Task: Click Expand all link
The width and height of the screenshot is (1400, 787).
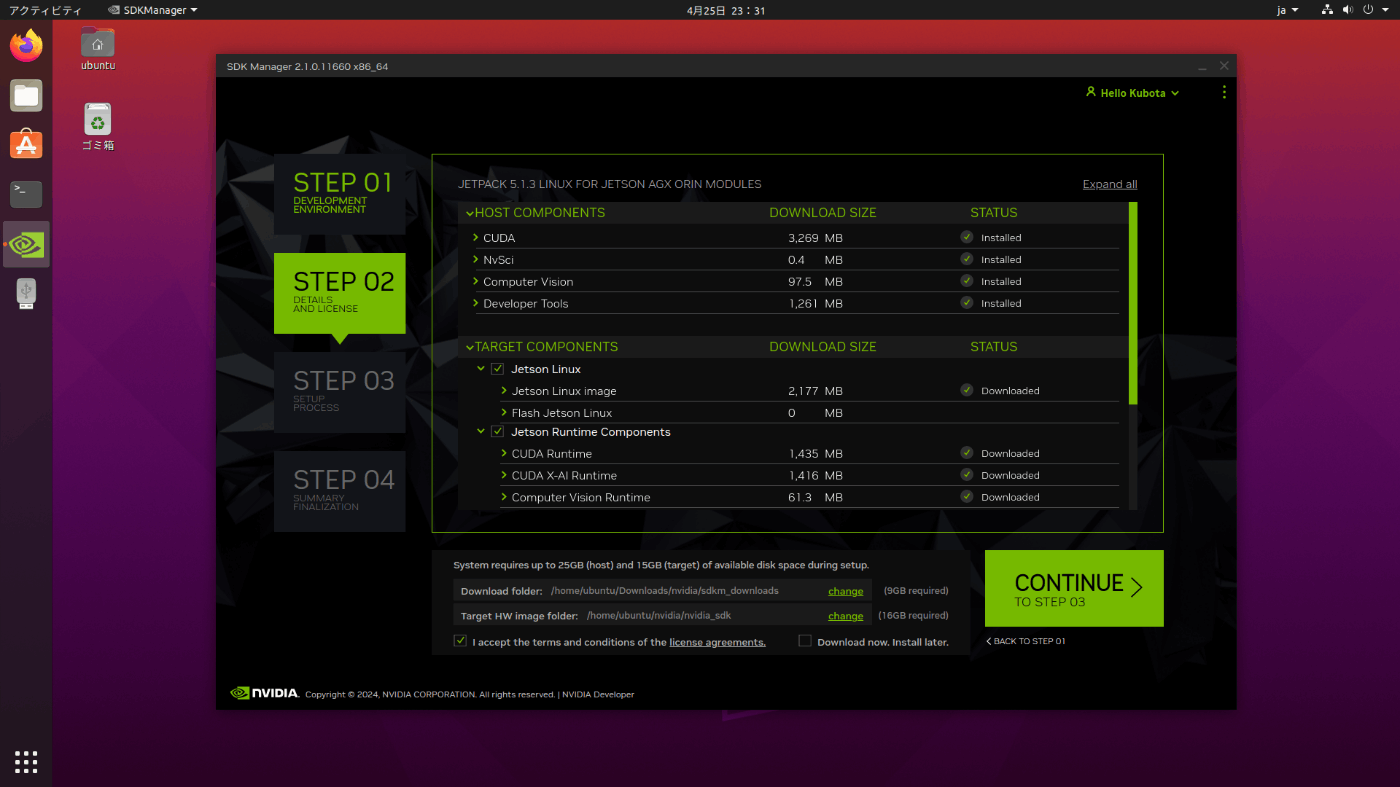Action: coord(1110,184)
